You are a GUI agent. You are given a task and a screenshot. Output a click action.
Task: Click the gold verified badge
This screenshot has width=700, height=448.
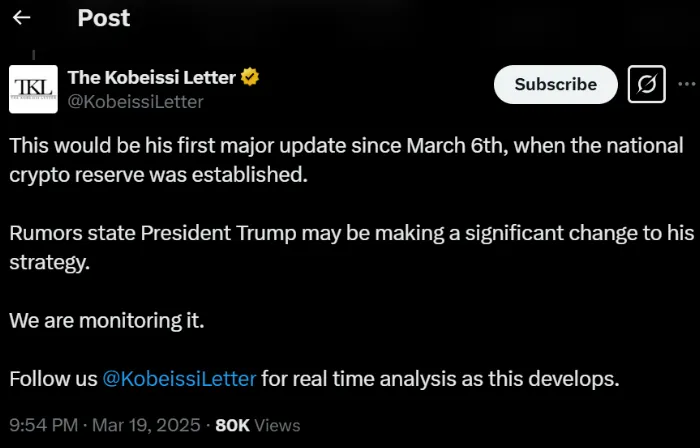(253, 77)
